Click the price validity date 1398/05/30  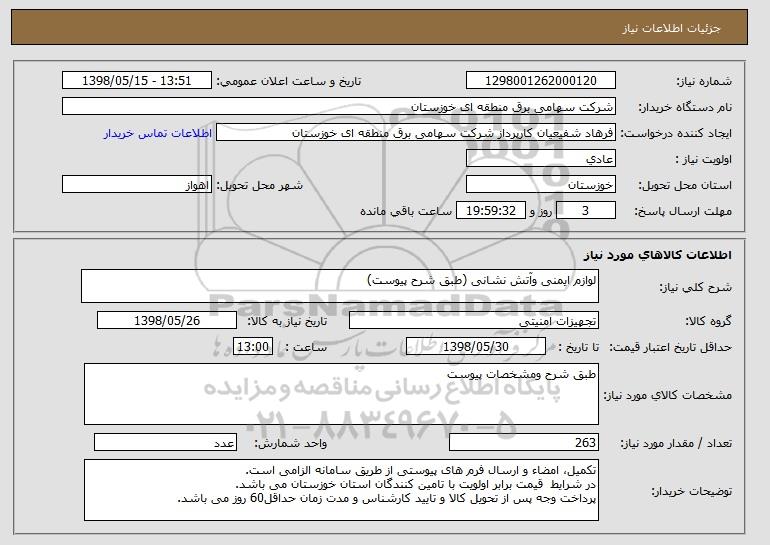pos(476,347)
